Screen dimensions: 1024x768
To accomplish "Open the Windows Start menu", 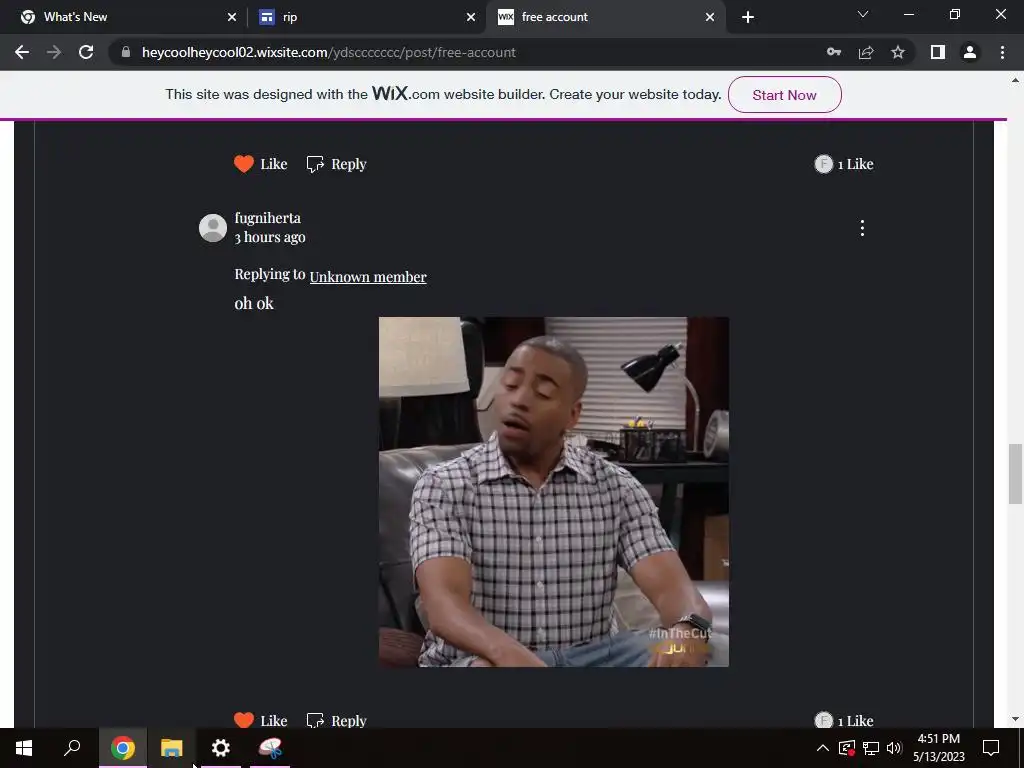I will point(24,748).
